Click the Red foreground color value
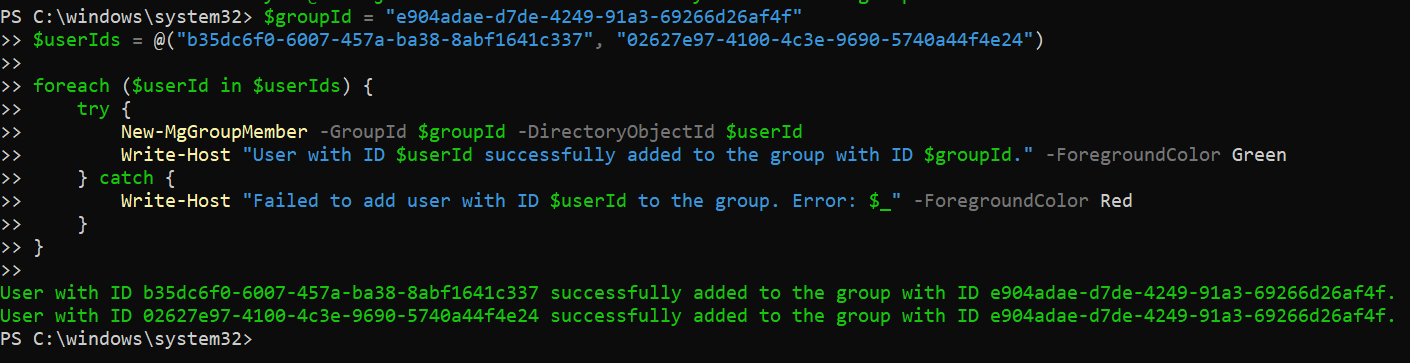This screenshot has height=363, width=1410. click(x=1116, y=201)
